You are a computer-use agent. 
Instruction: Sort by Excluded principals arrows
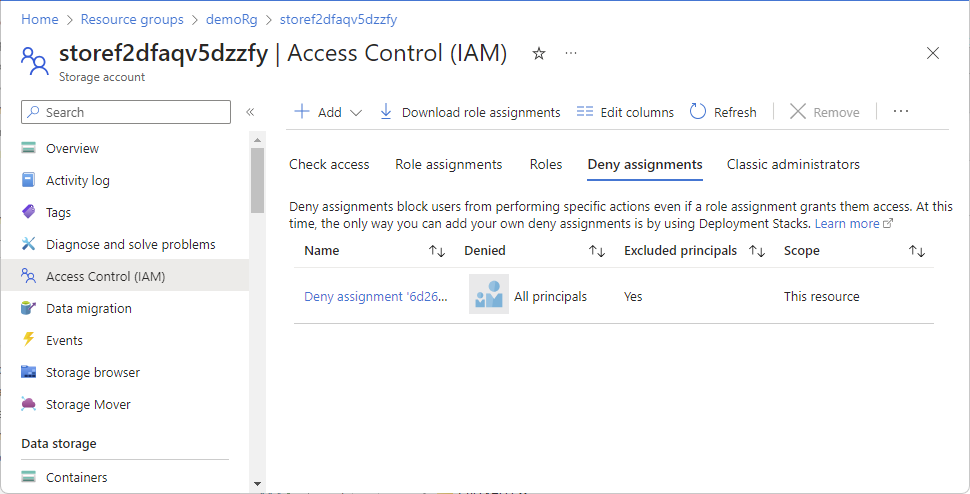point(757,251)
